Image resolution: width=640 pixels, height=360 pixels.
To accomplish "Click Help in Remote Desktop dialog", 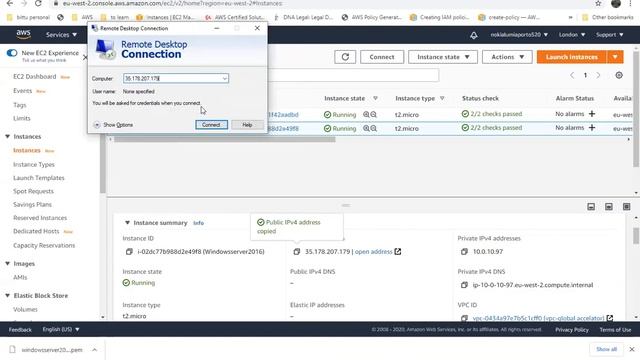I will pyautogui.click(x=247, y=125).
